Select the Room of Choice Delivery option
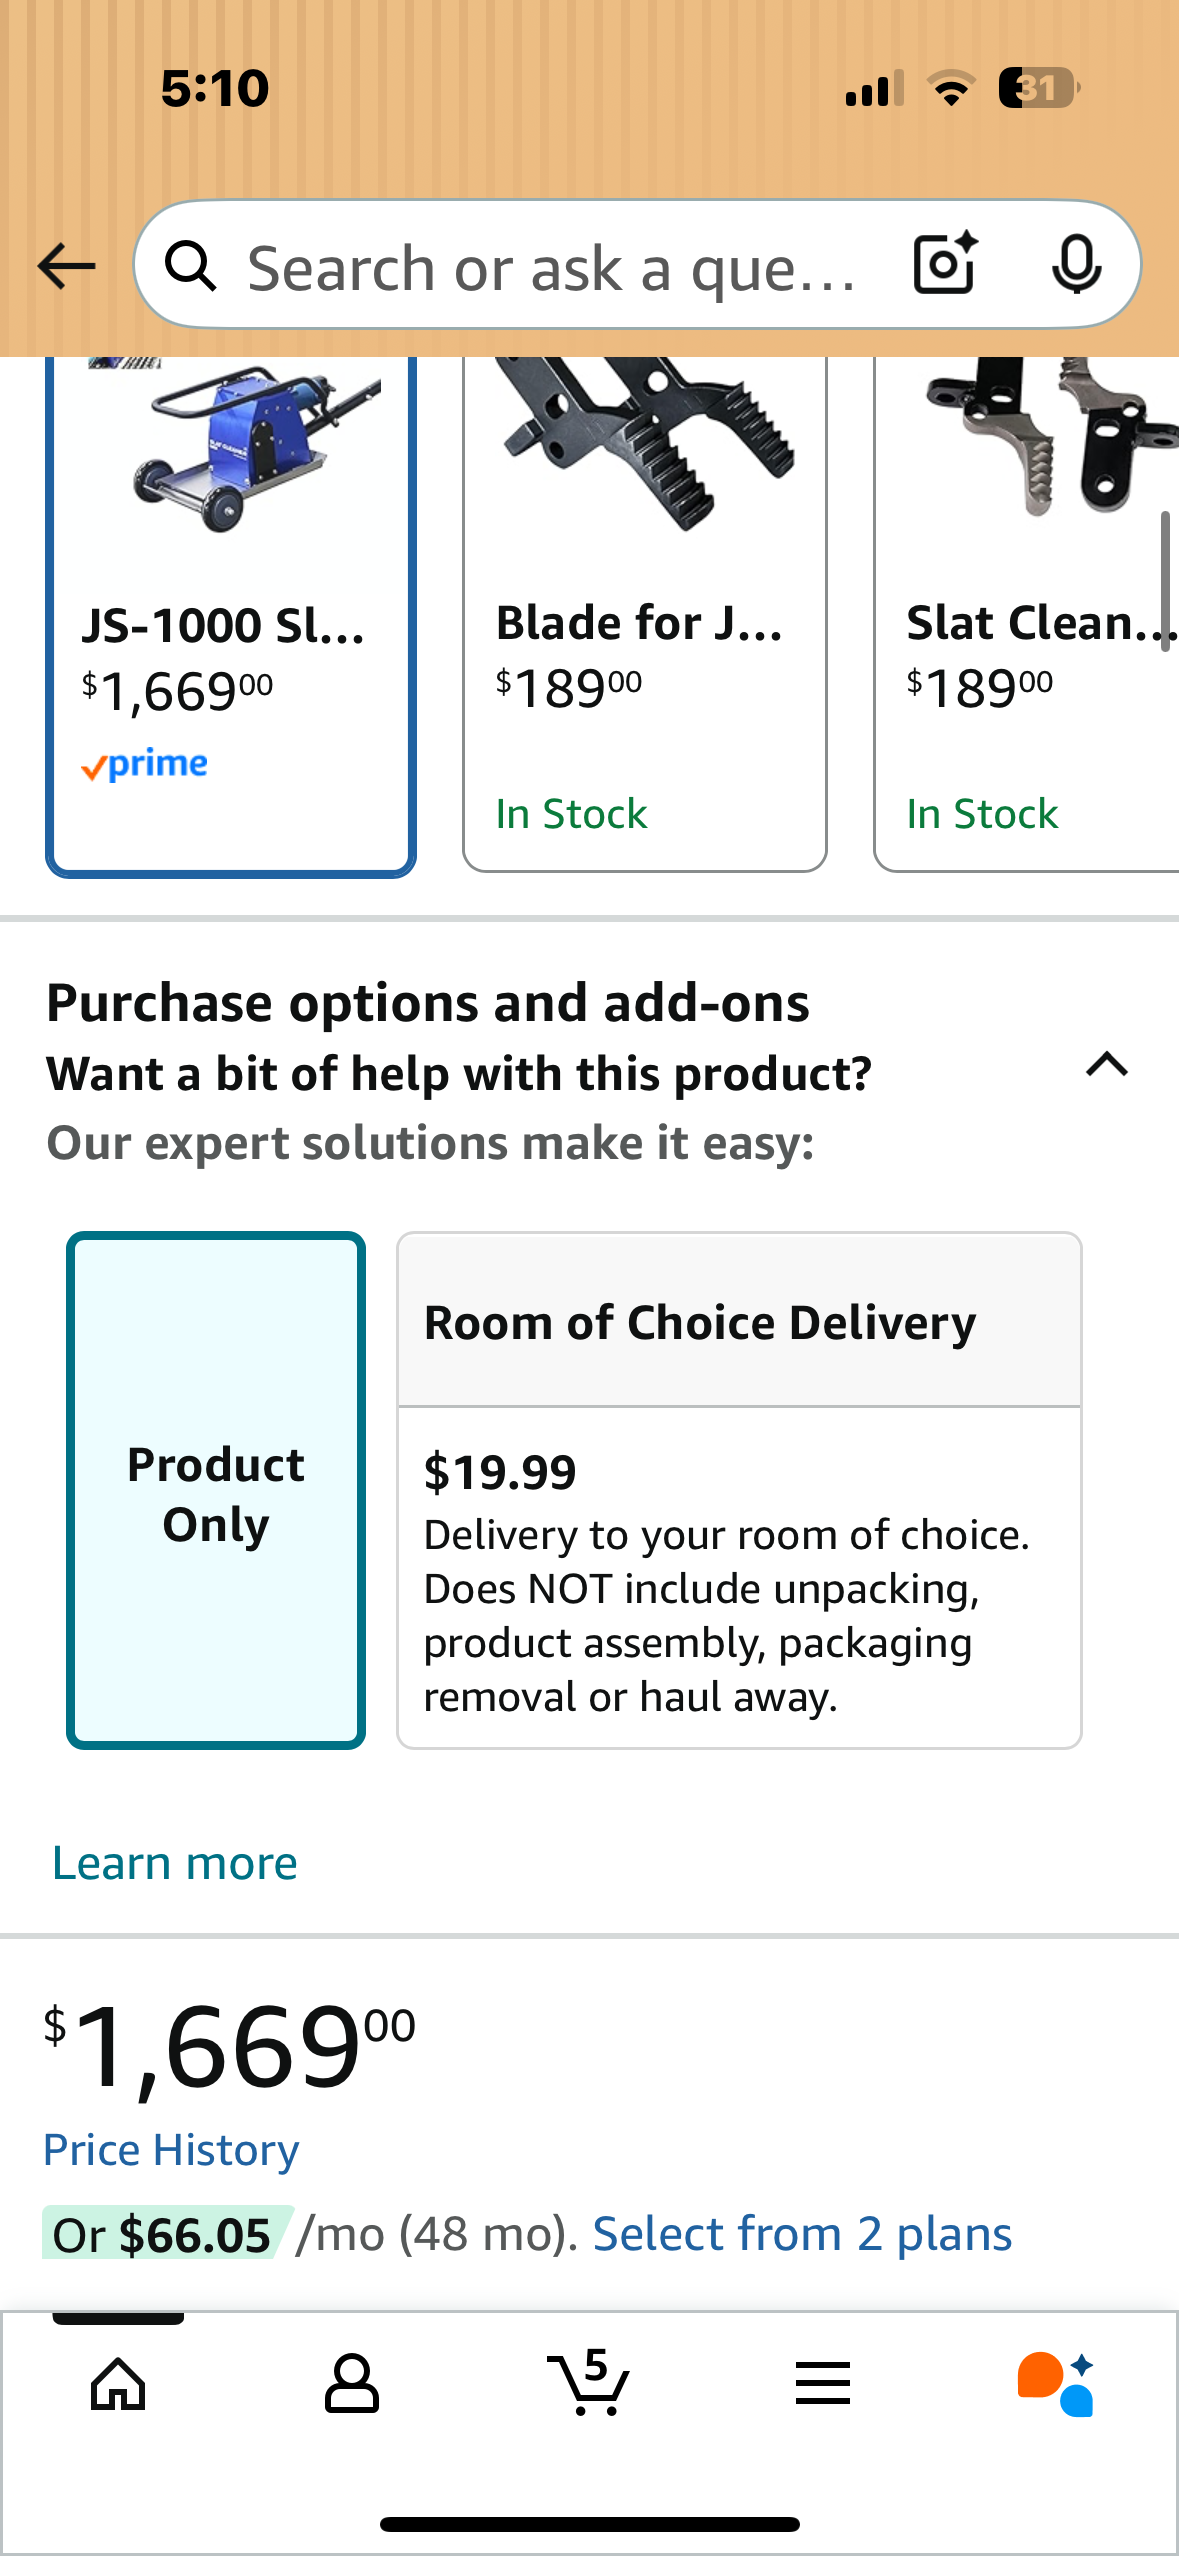This screenshot has width=1179, height=2556. (x=739, y=1490)
